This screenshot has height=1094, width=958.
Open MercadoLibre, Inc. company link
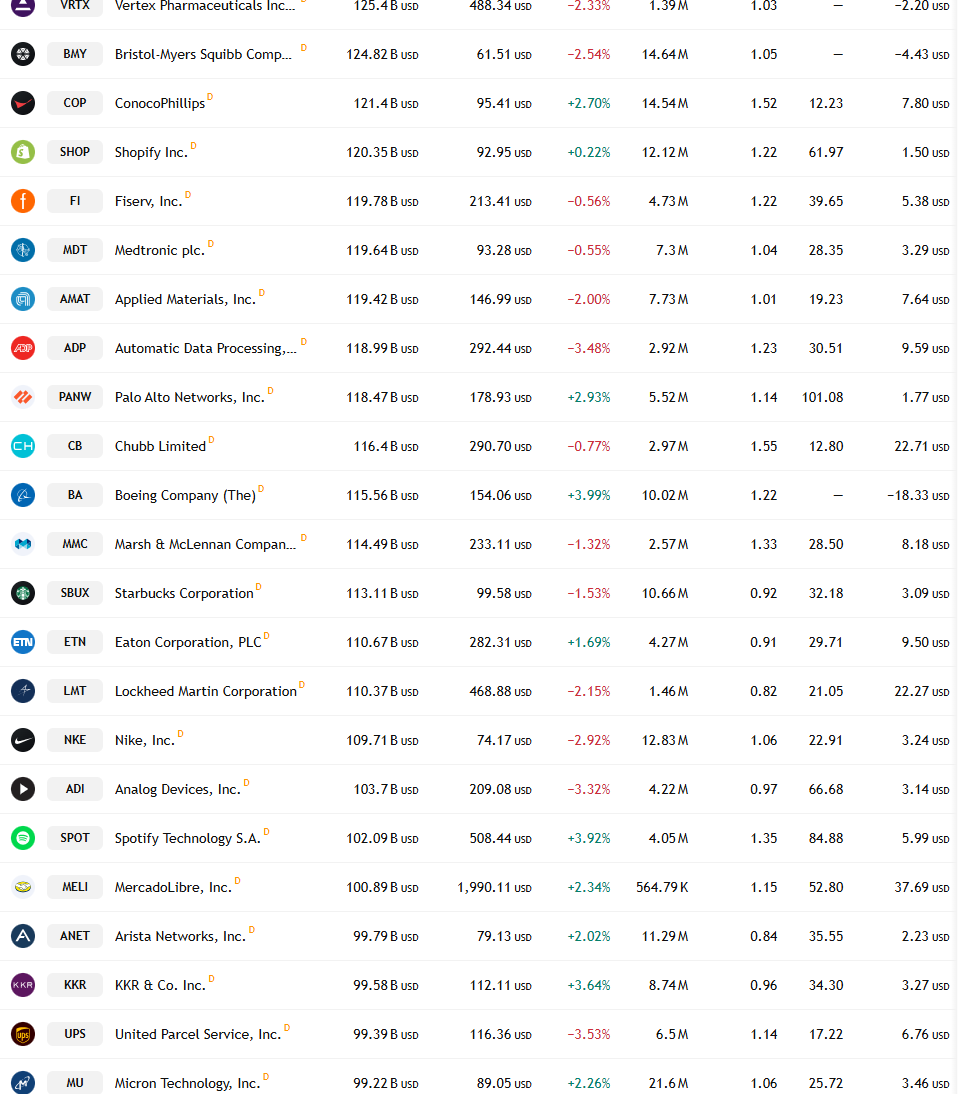pyautogui.click(x=173, y=887)
